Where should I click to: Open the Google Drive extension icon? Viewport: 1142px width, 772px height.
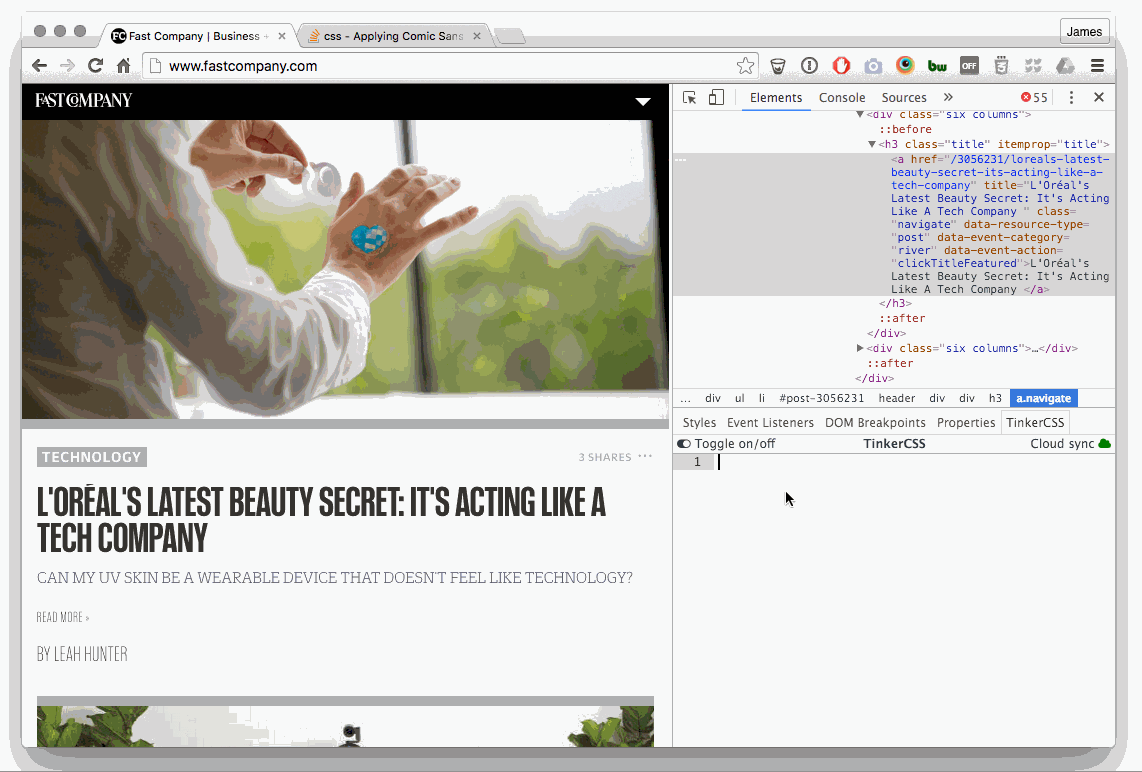tap(1065, 66)
